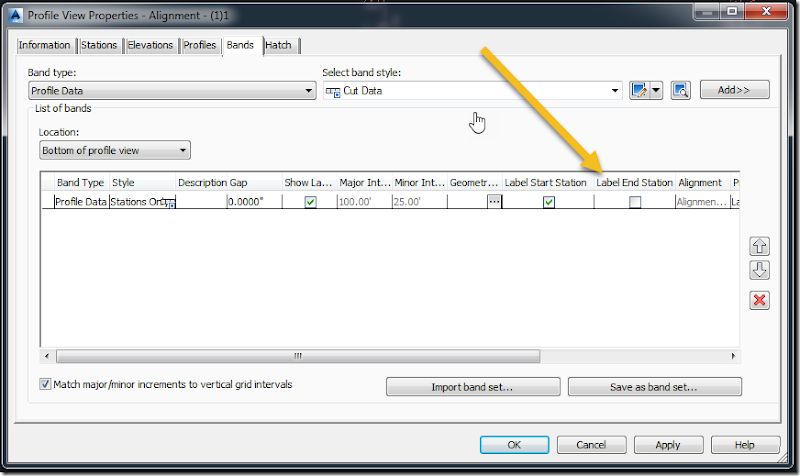The width and height of the screenshot is (800, 476).
Task: Switch to the Hatch tab
Action: pos(279,45)
